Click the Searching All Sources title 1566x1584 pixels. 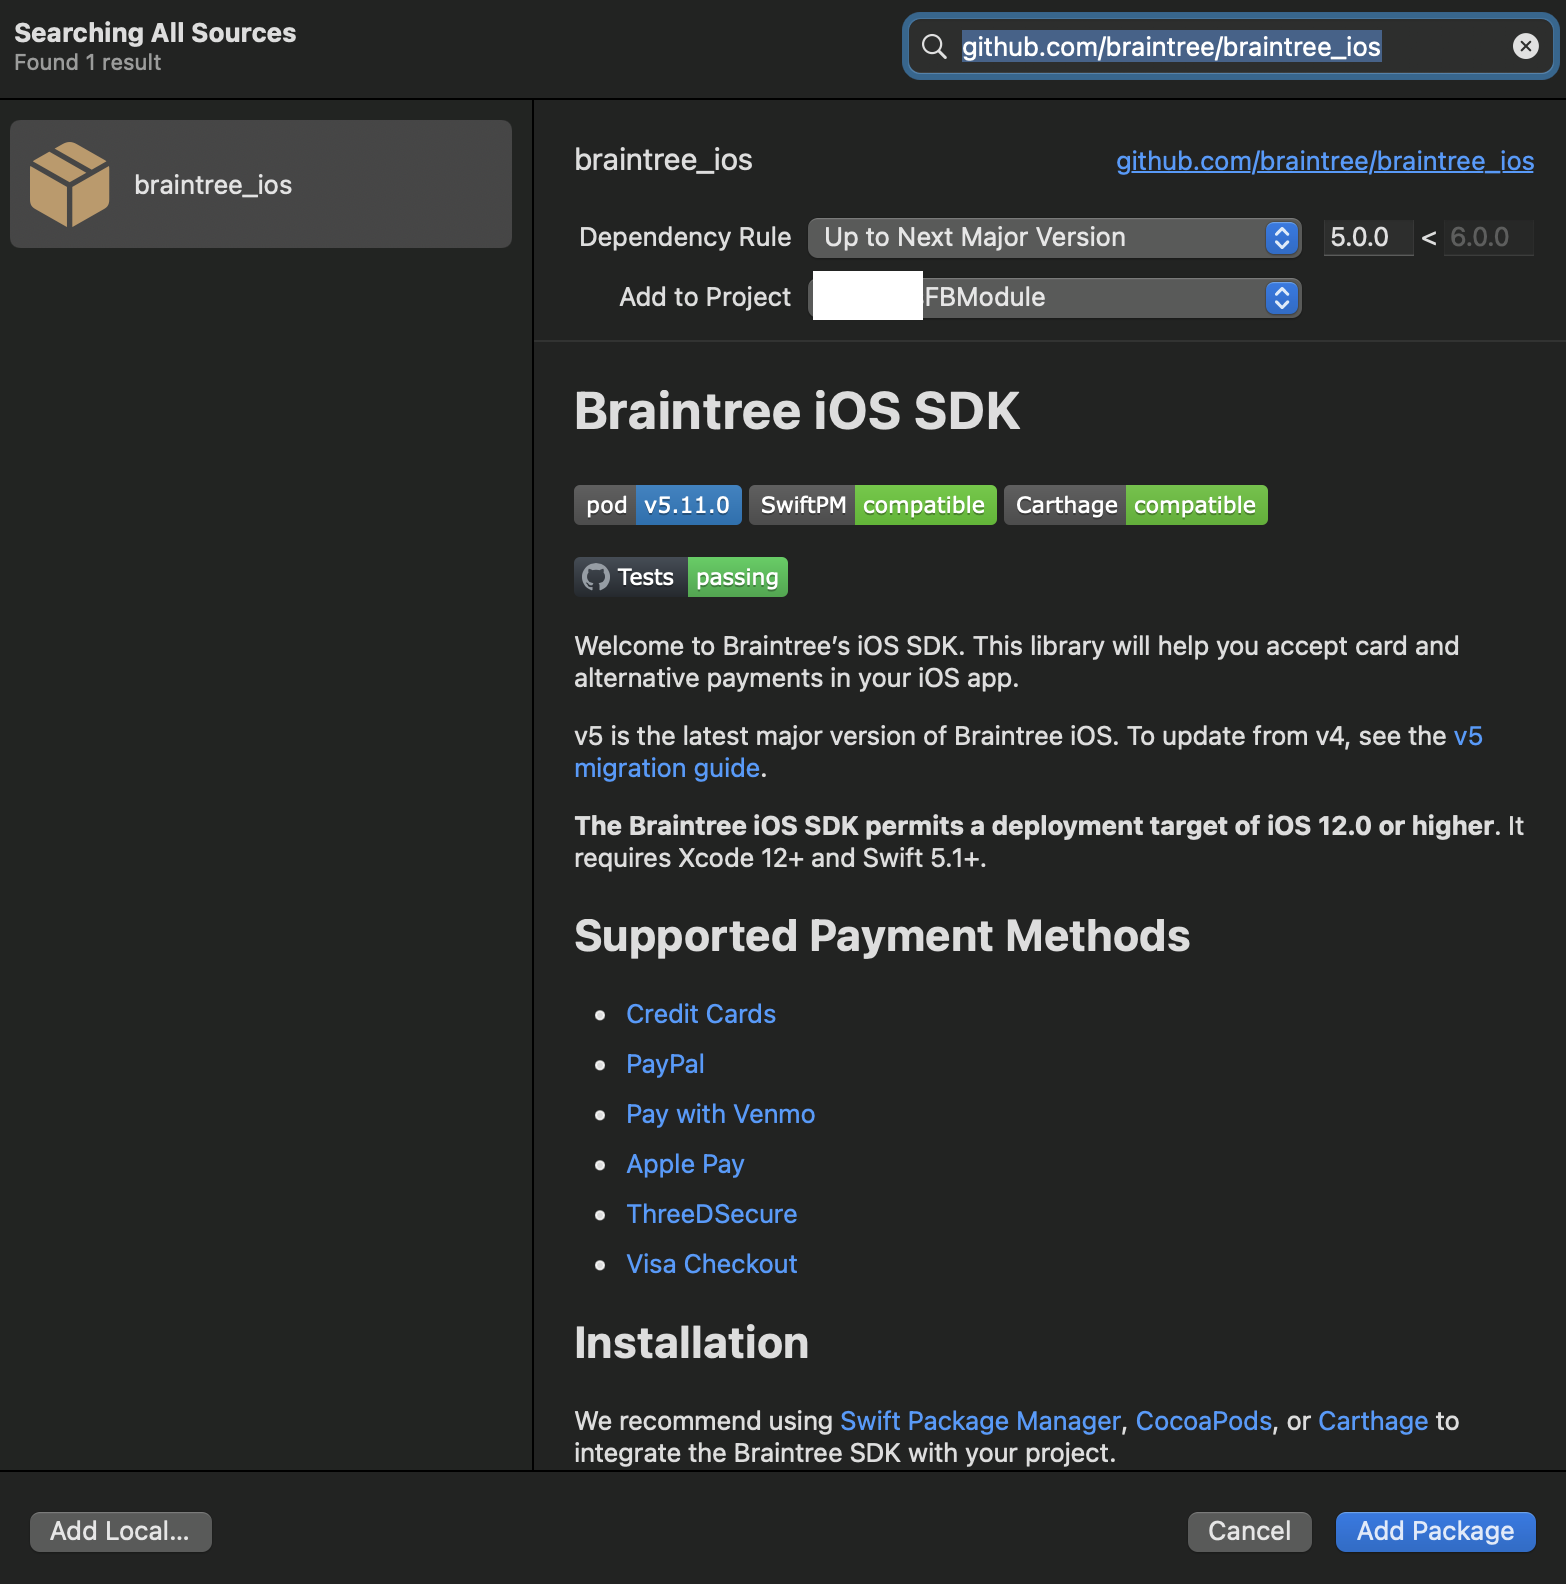click(x=155, y=33)
